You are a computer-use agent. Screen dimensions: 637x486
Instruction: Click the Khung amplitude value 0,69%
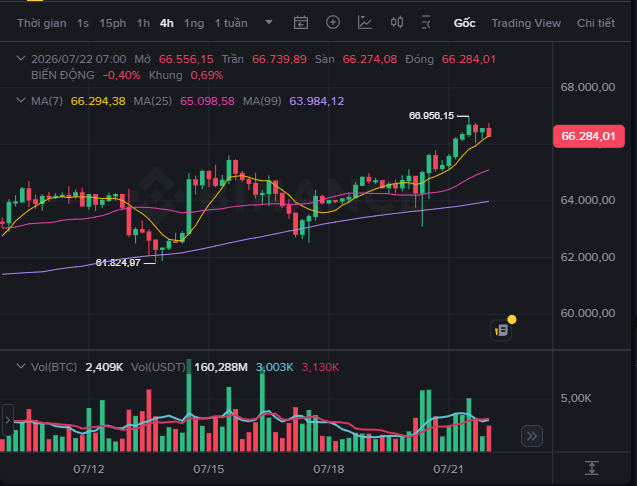207,75
